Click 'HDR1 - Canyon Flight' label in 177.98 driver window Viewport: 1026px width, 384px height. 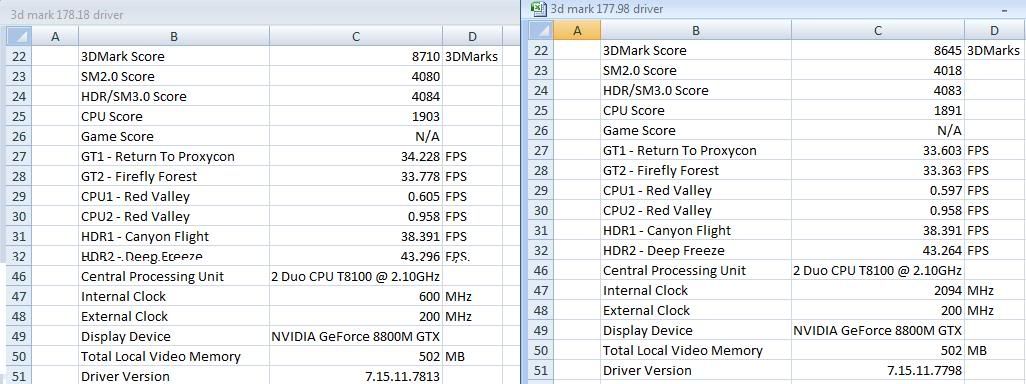pyautogui.click(x=667, y=230)
